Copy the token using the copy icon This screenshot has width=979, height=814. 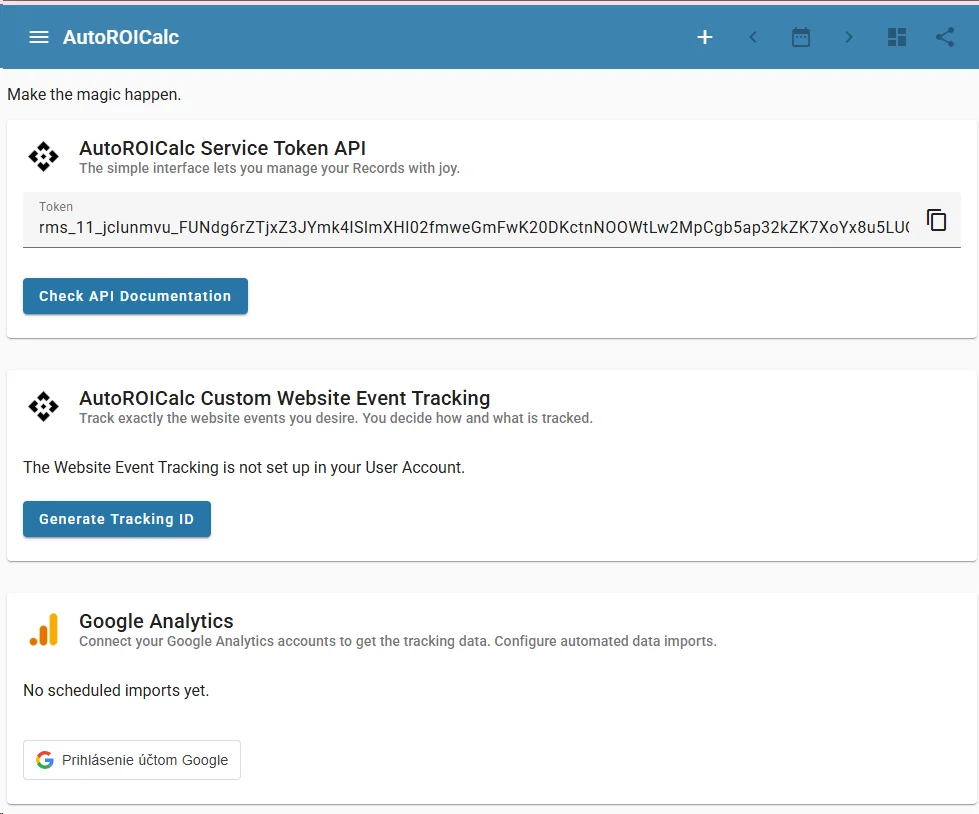point(937,219)
